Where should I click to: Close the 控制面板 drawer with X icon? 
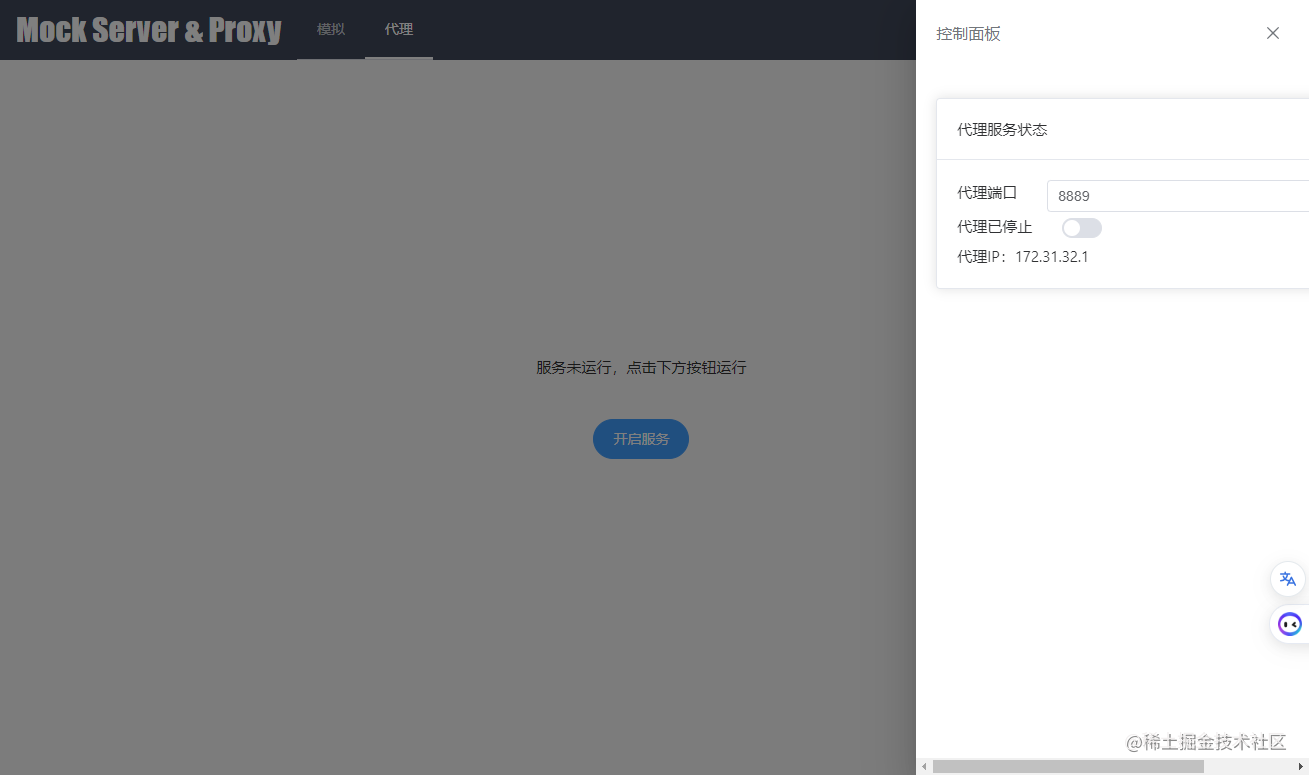pos(1273,33)
